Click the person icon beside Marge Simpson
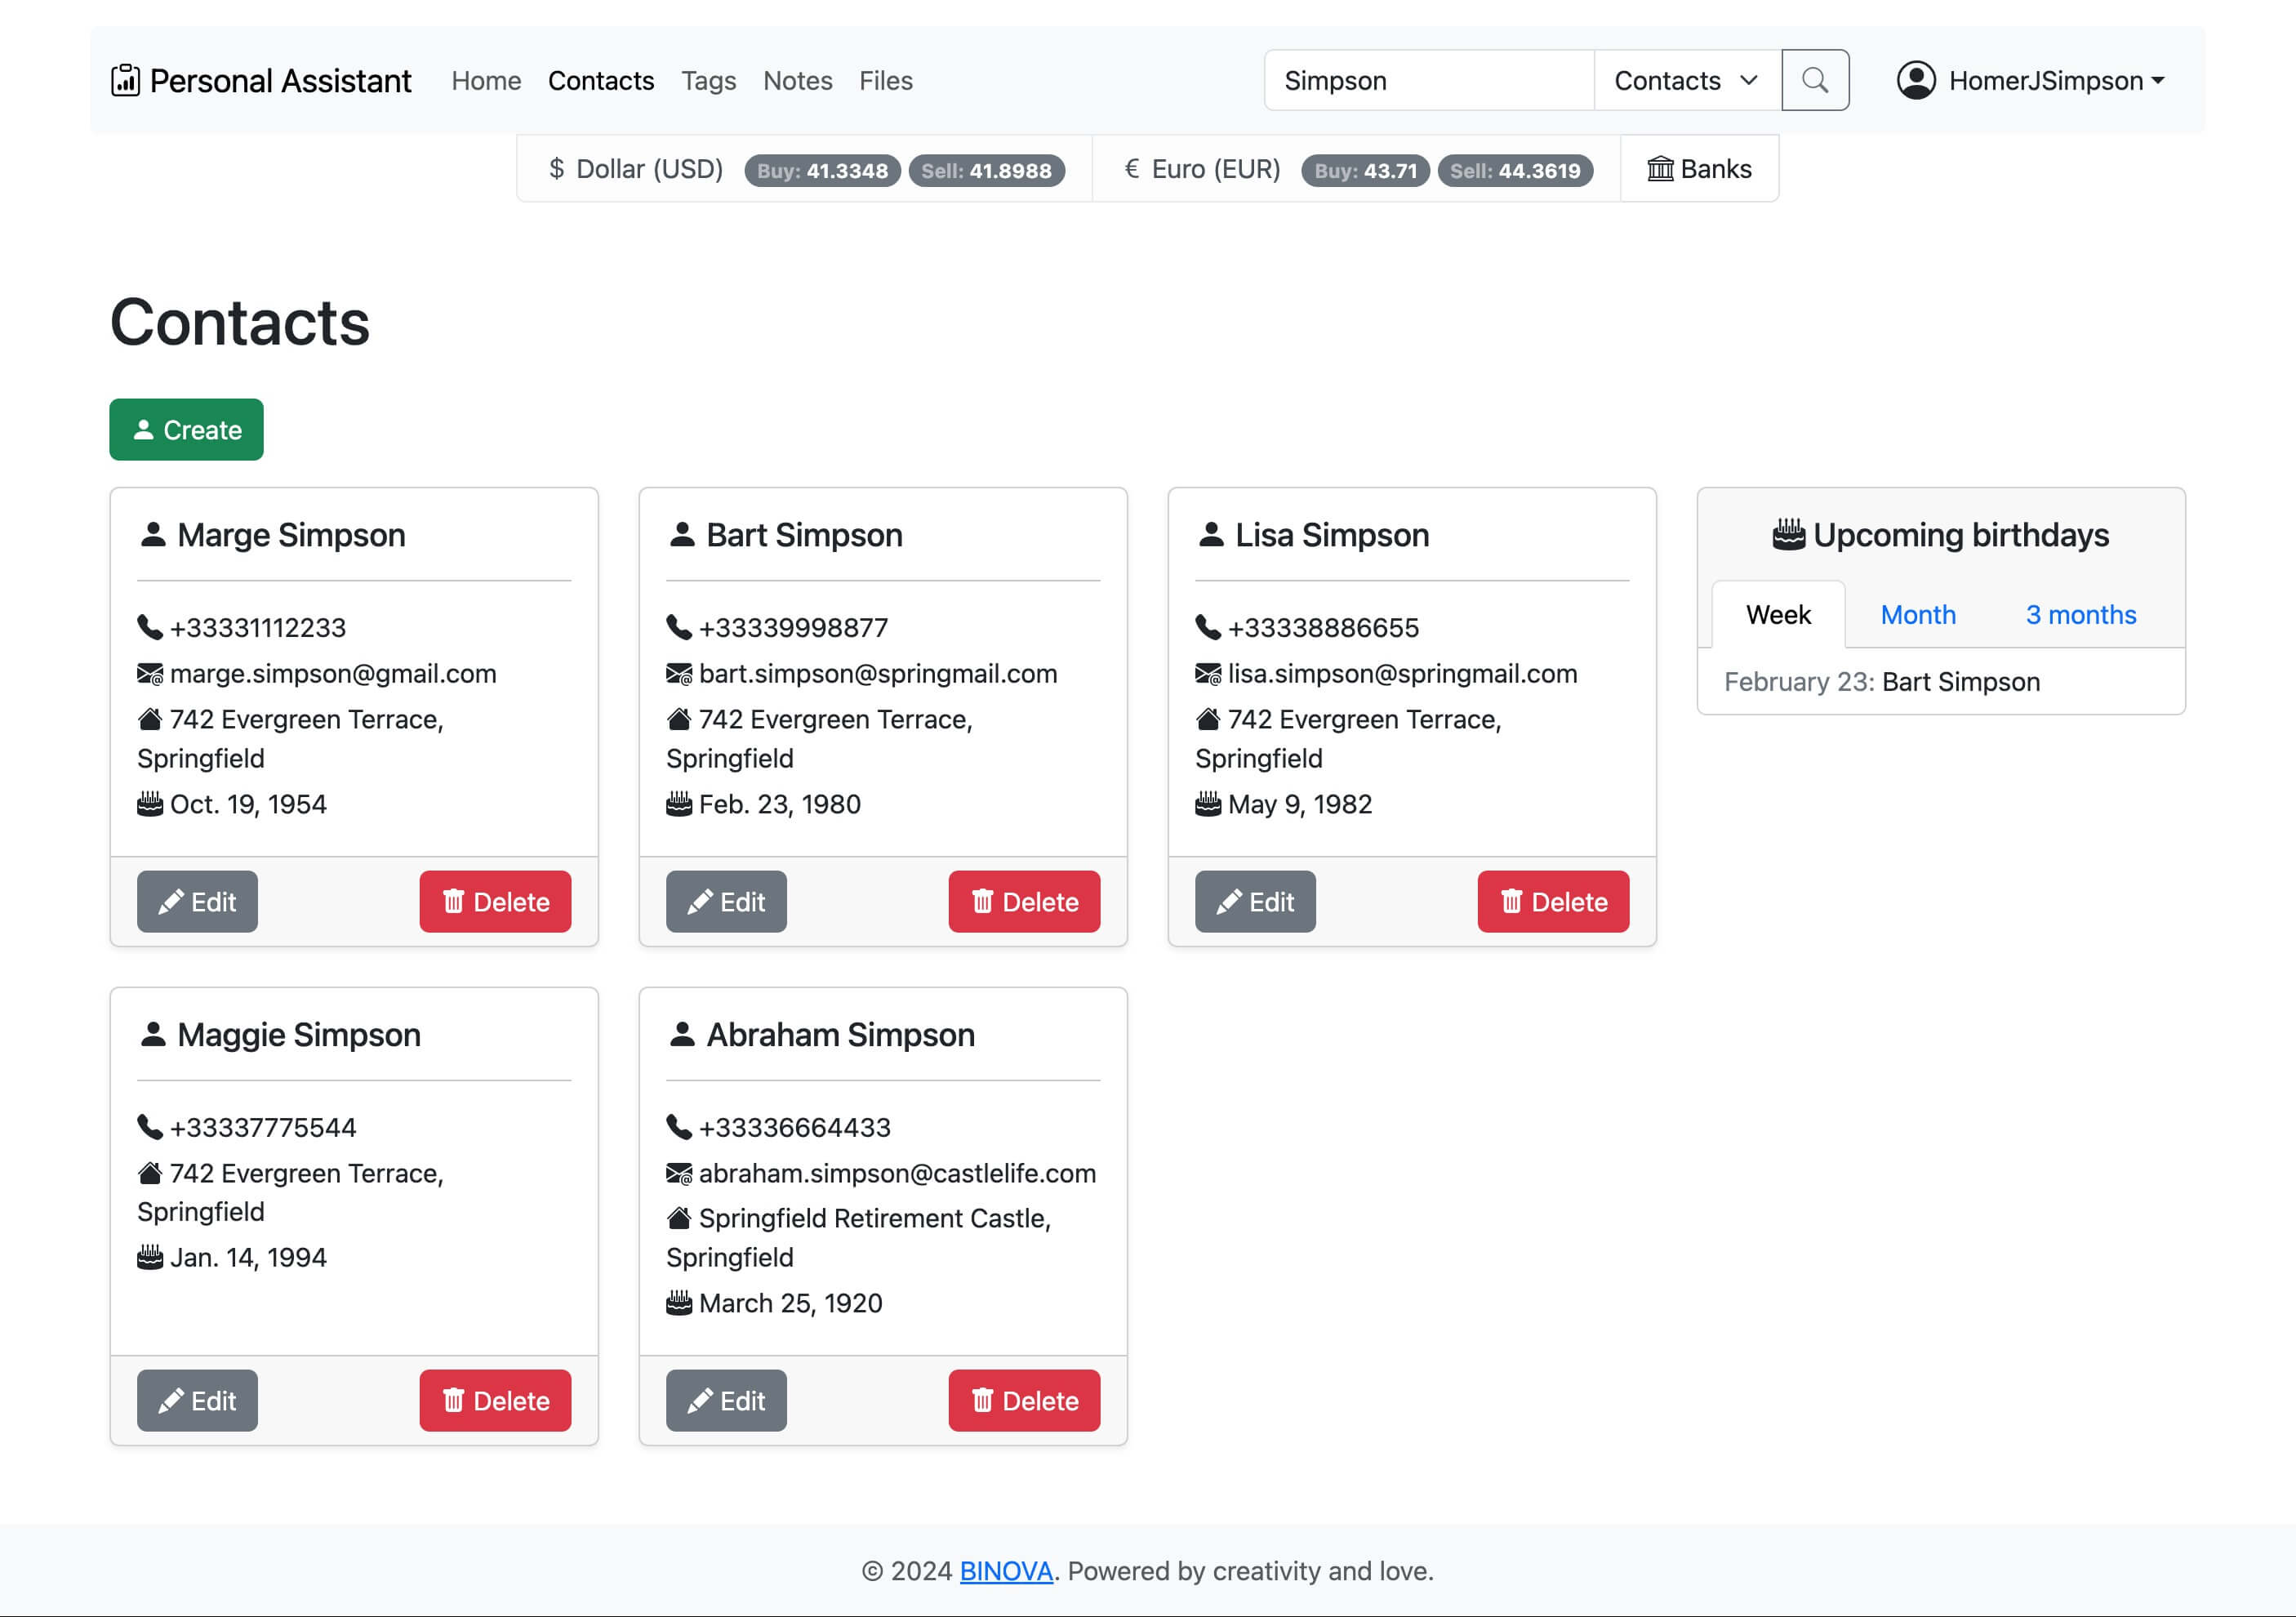The width and height of the screenshot is (2296, 1617). click(x=153, y=534)
